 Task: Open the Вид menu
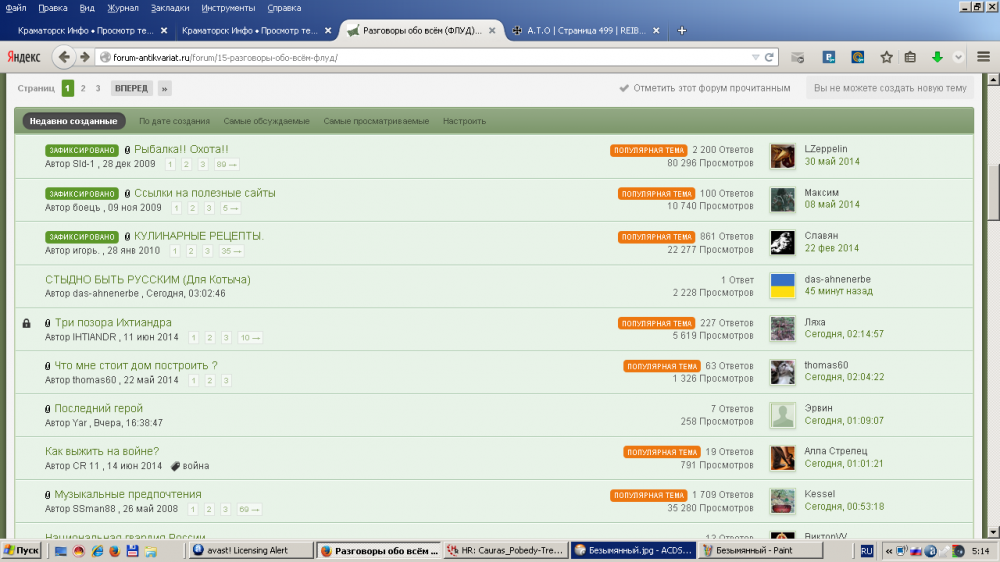point(87,8)
